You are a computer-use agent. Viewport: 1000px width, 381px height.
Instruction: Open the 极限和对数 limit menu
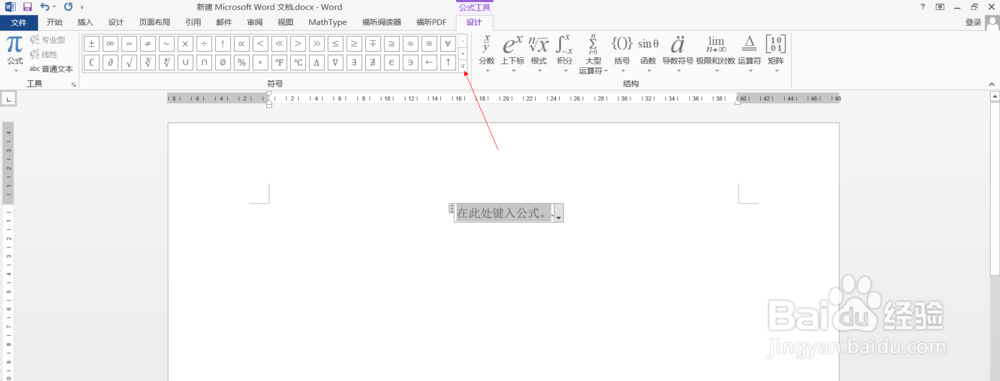click(x=716, y=54)
